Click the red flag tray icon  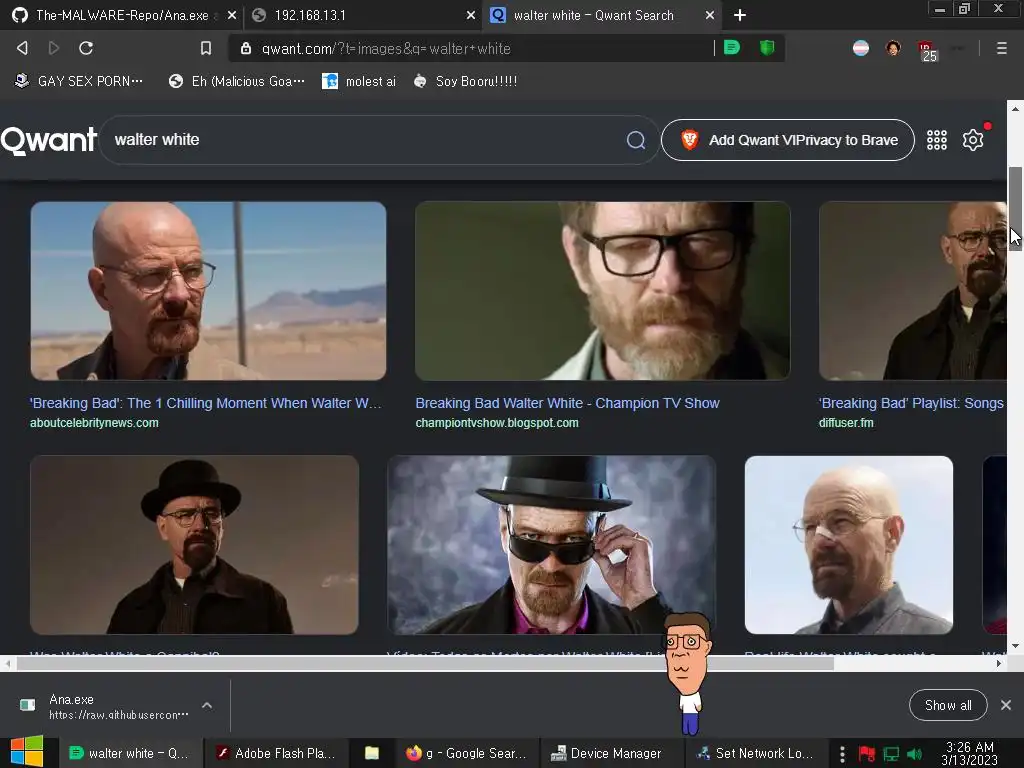pos(867,754)
